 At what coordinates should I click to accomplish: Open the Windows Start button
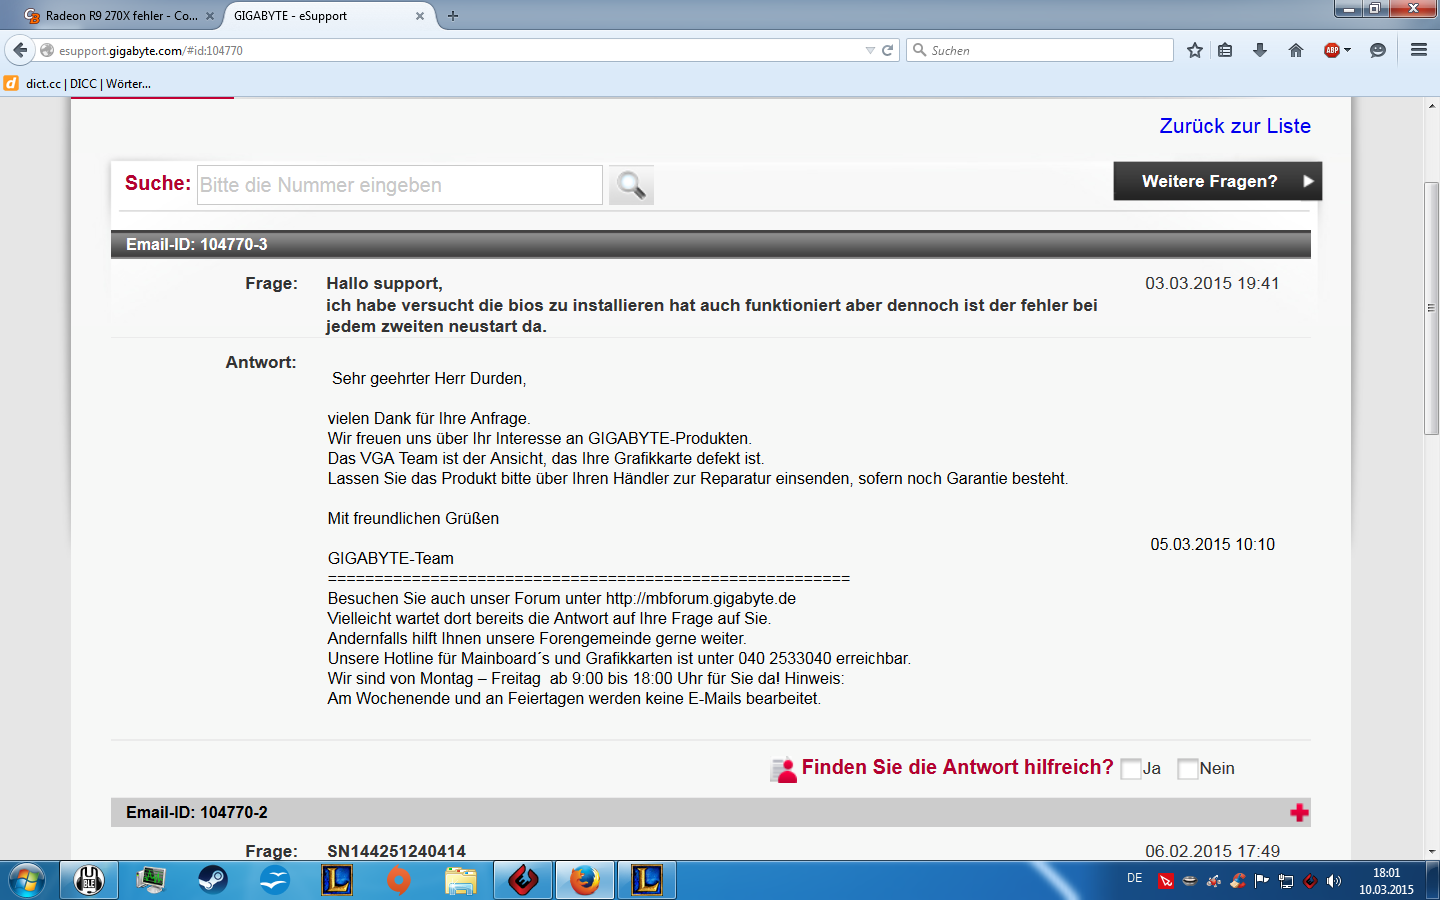26,881
